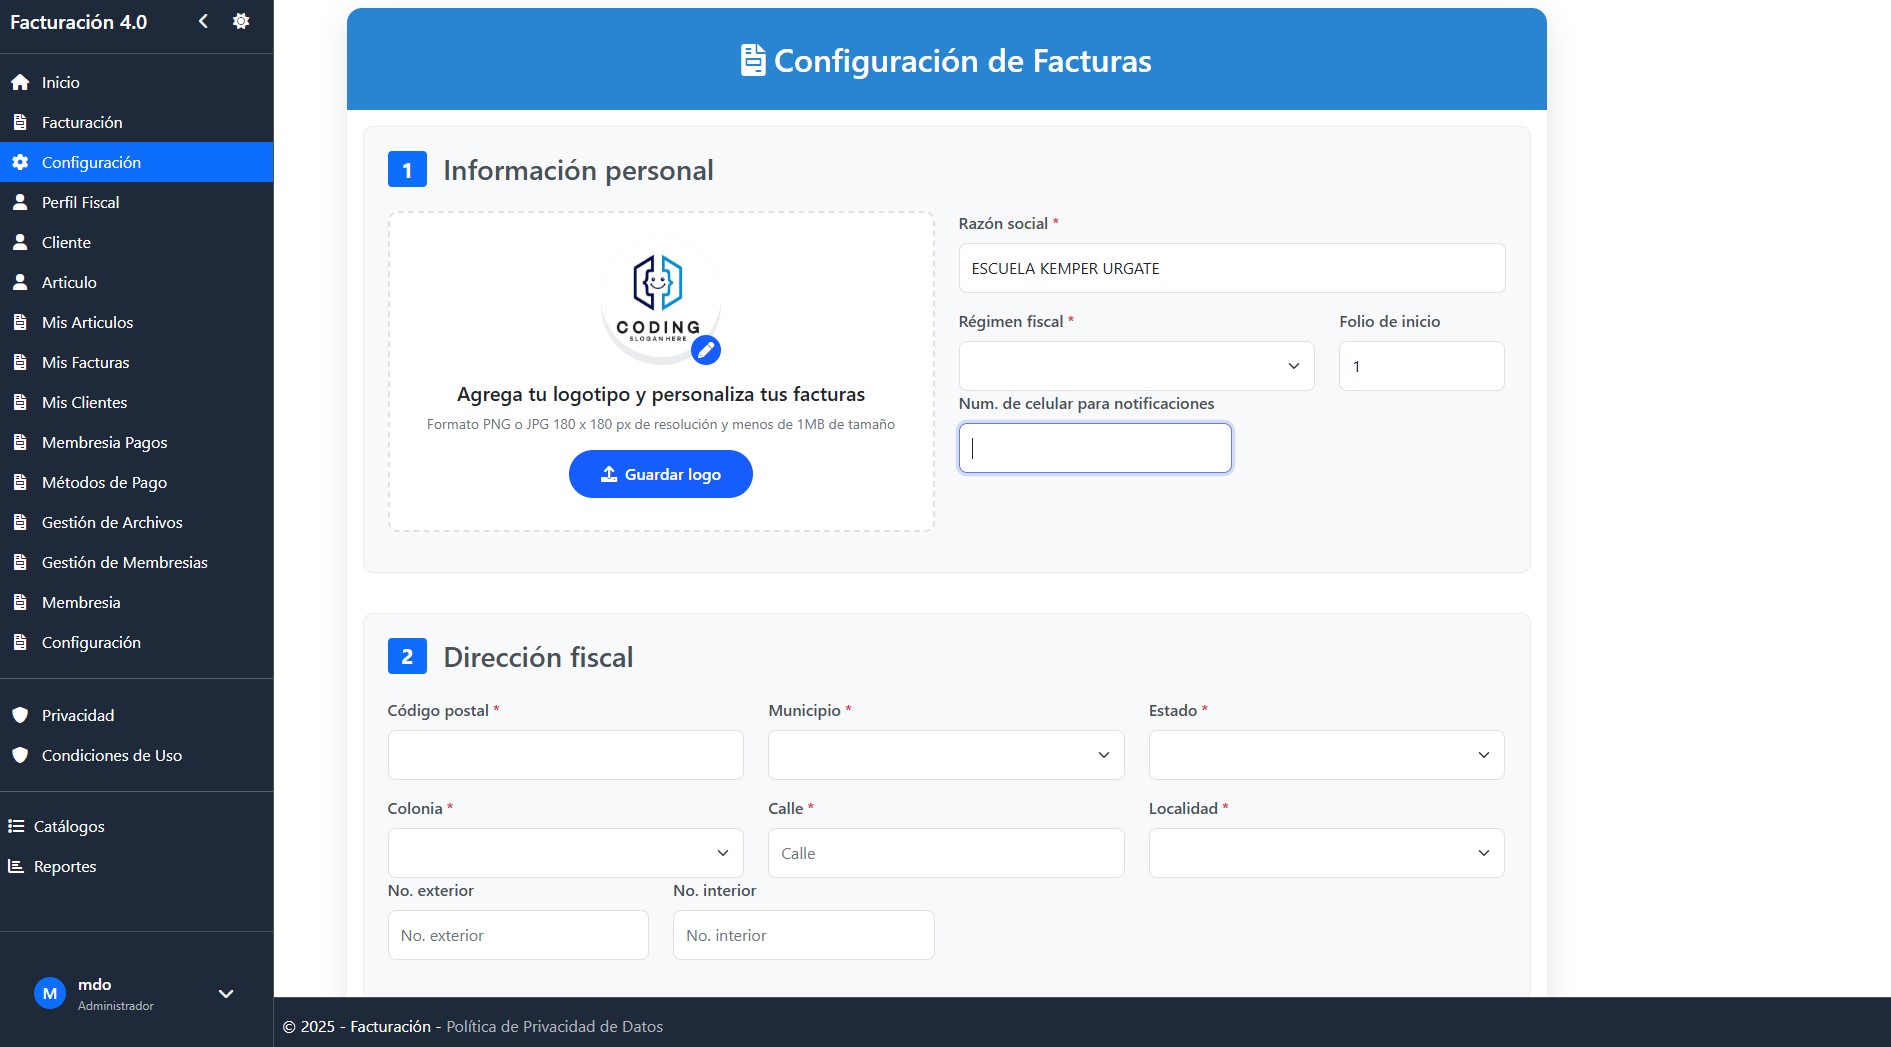Open the Inicio home icon in sidebar

tap(20, 82)
